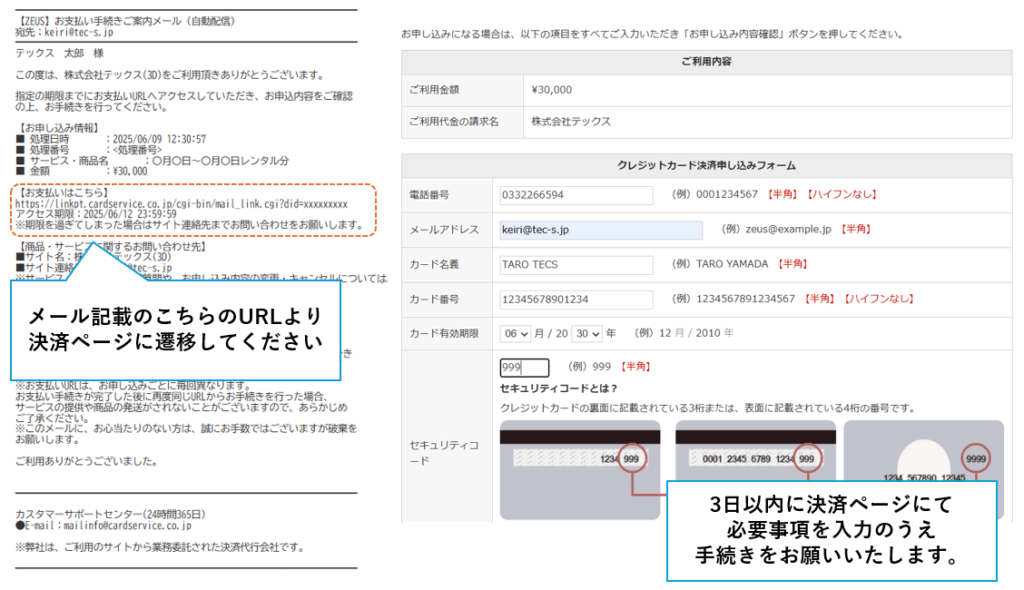Click the note starting ※期限を過ぎてしまった場合は

coord(190,225)
